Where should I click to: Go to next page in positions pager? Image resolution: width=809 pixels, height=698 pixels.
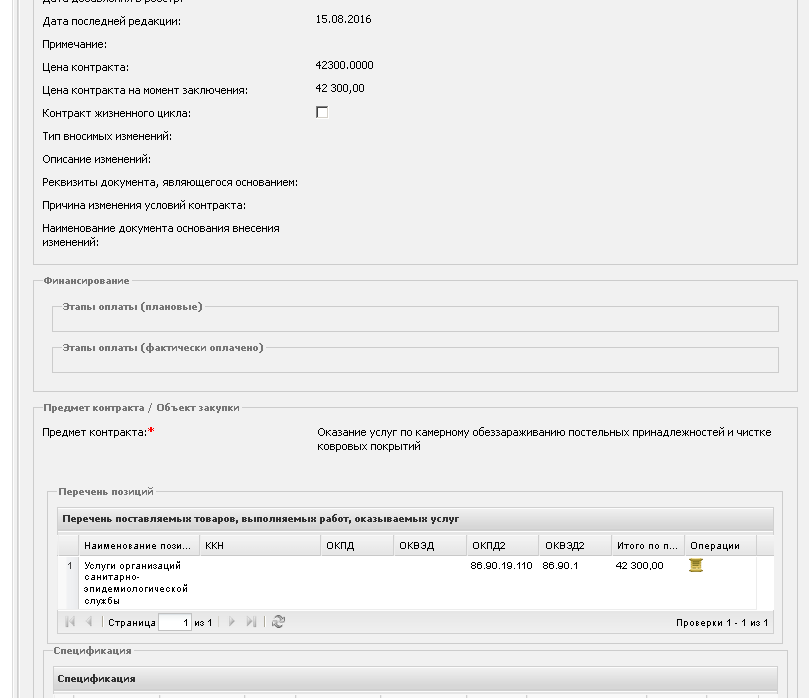232,622
